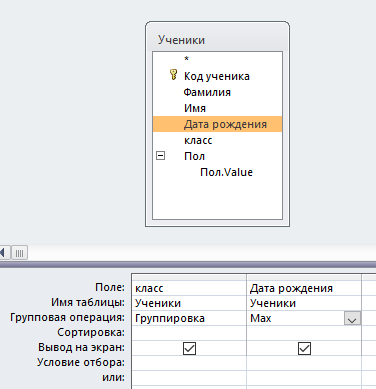Click Сортировка cell in класс column
This screenshot has height=389, width=376.
[189, 333]
